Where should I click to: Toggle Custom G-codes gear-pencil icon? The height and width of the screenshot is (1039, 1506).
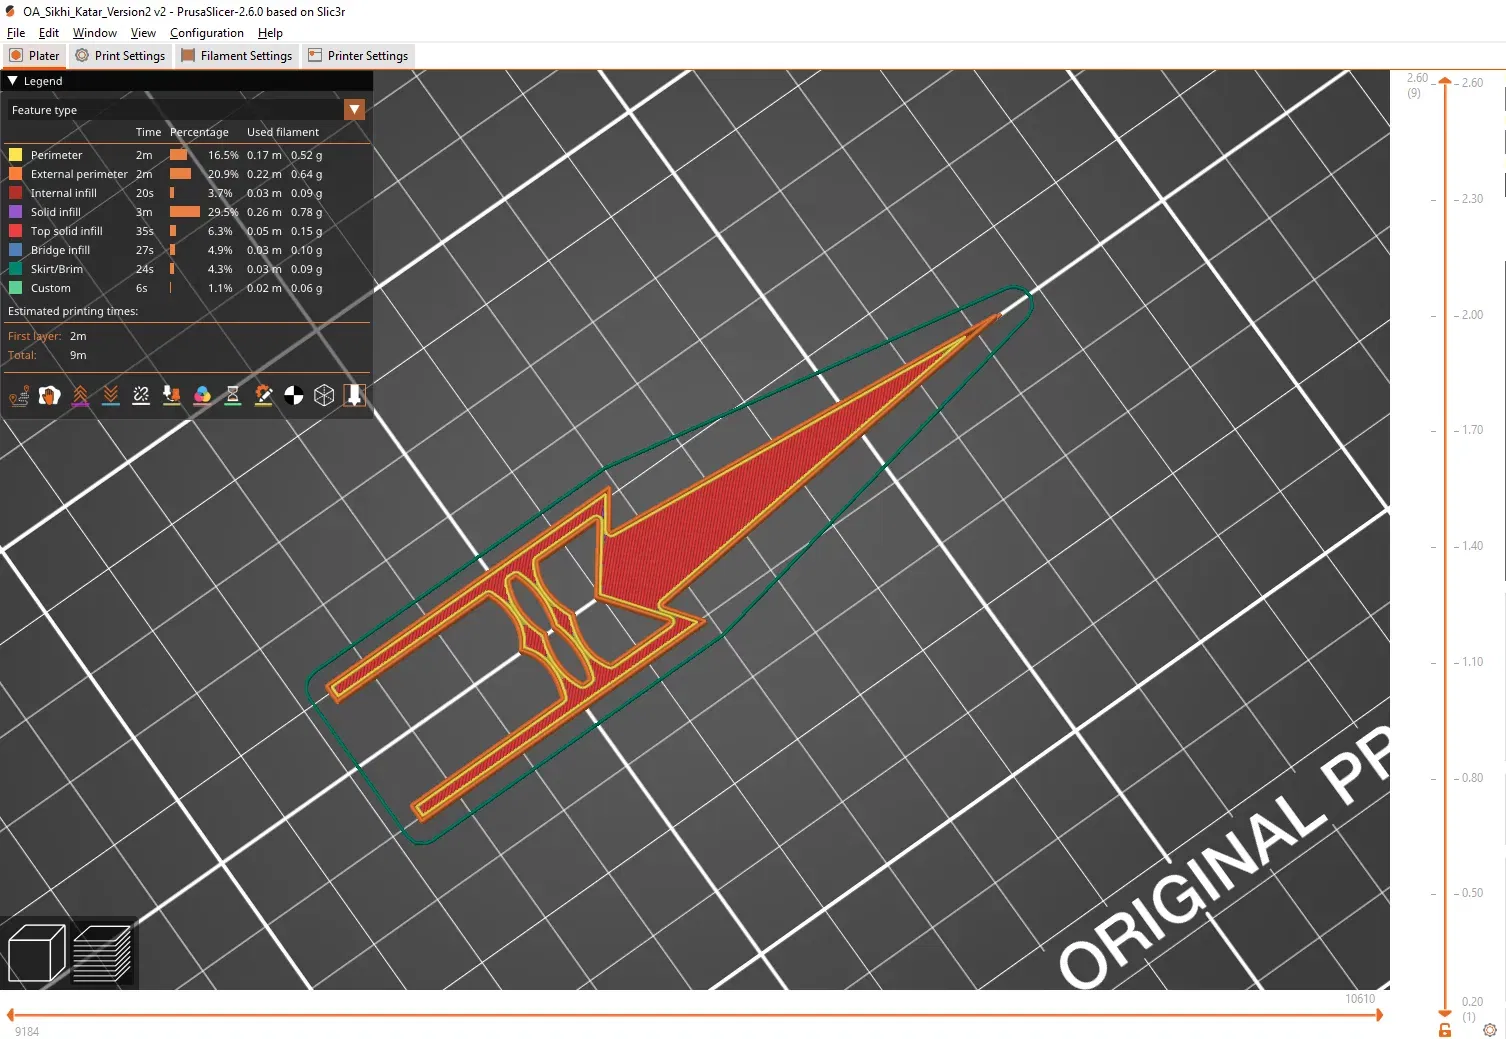coord(263,396)
